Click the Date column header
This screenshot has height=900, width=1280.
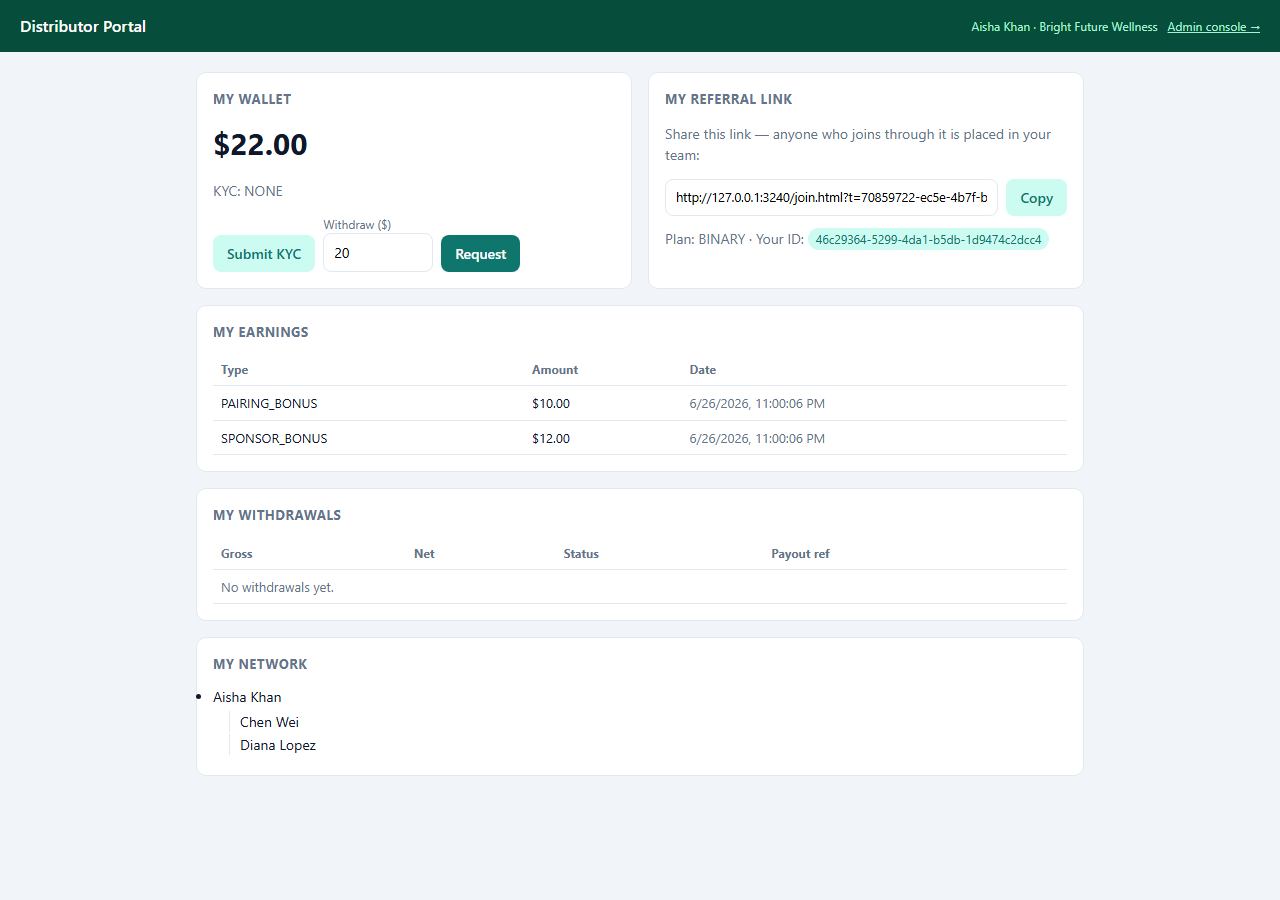pyautogui.click(x=703, y=370)
